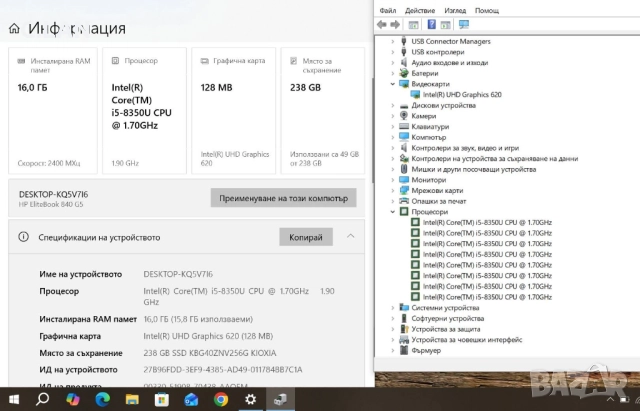Expand Контролери за звук, видео и игри
This screenshot has width=640, height=411.
point(393,148)
